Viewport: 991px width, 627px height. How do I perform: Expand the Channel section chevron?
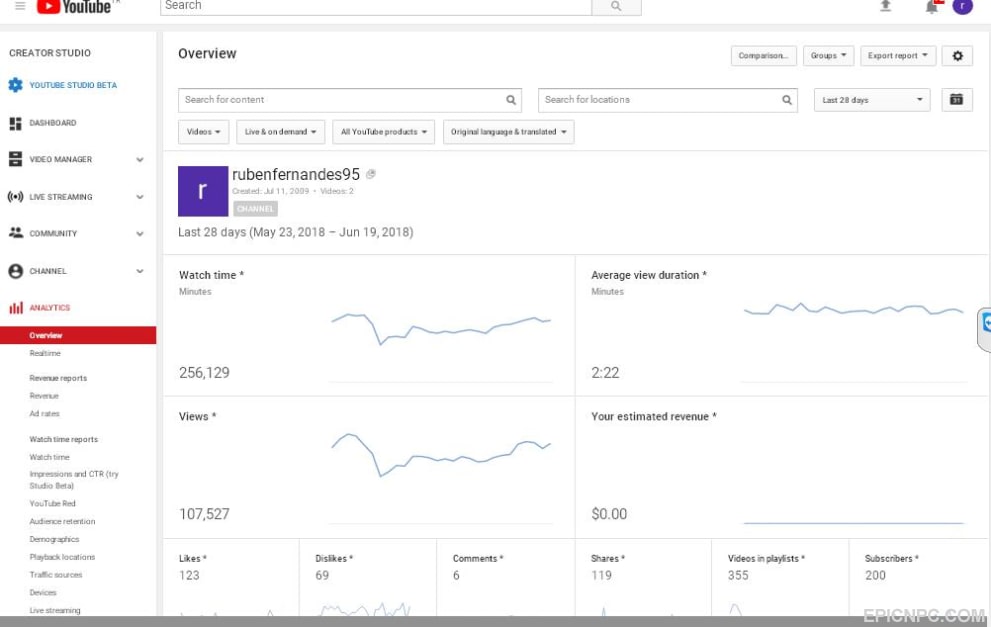140,271
